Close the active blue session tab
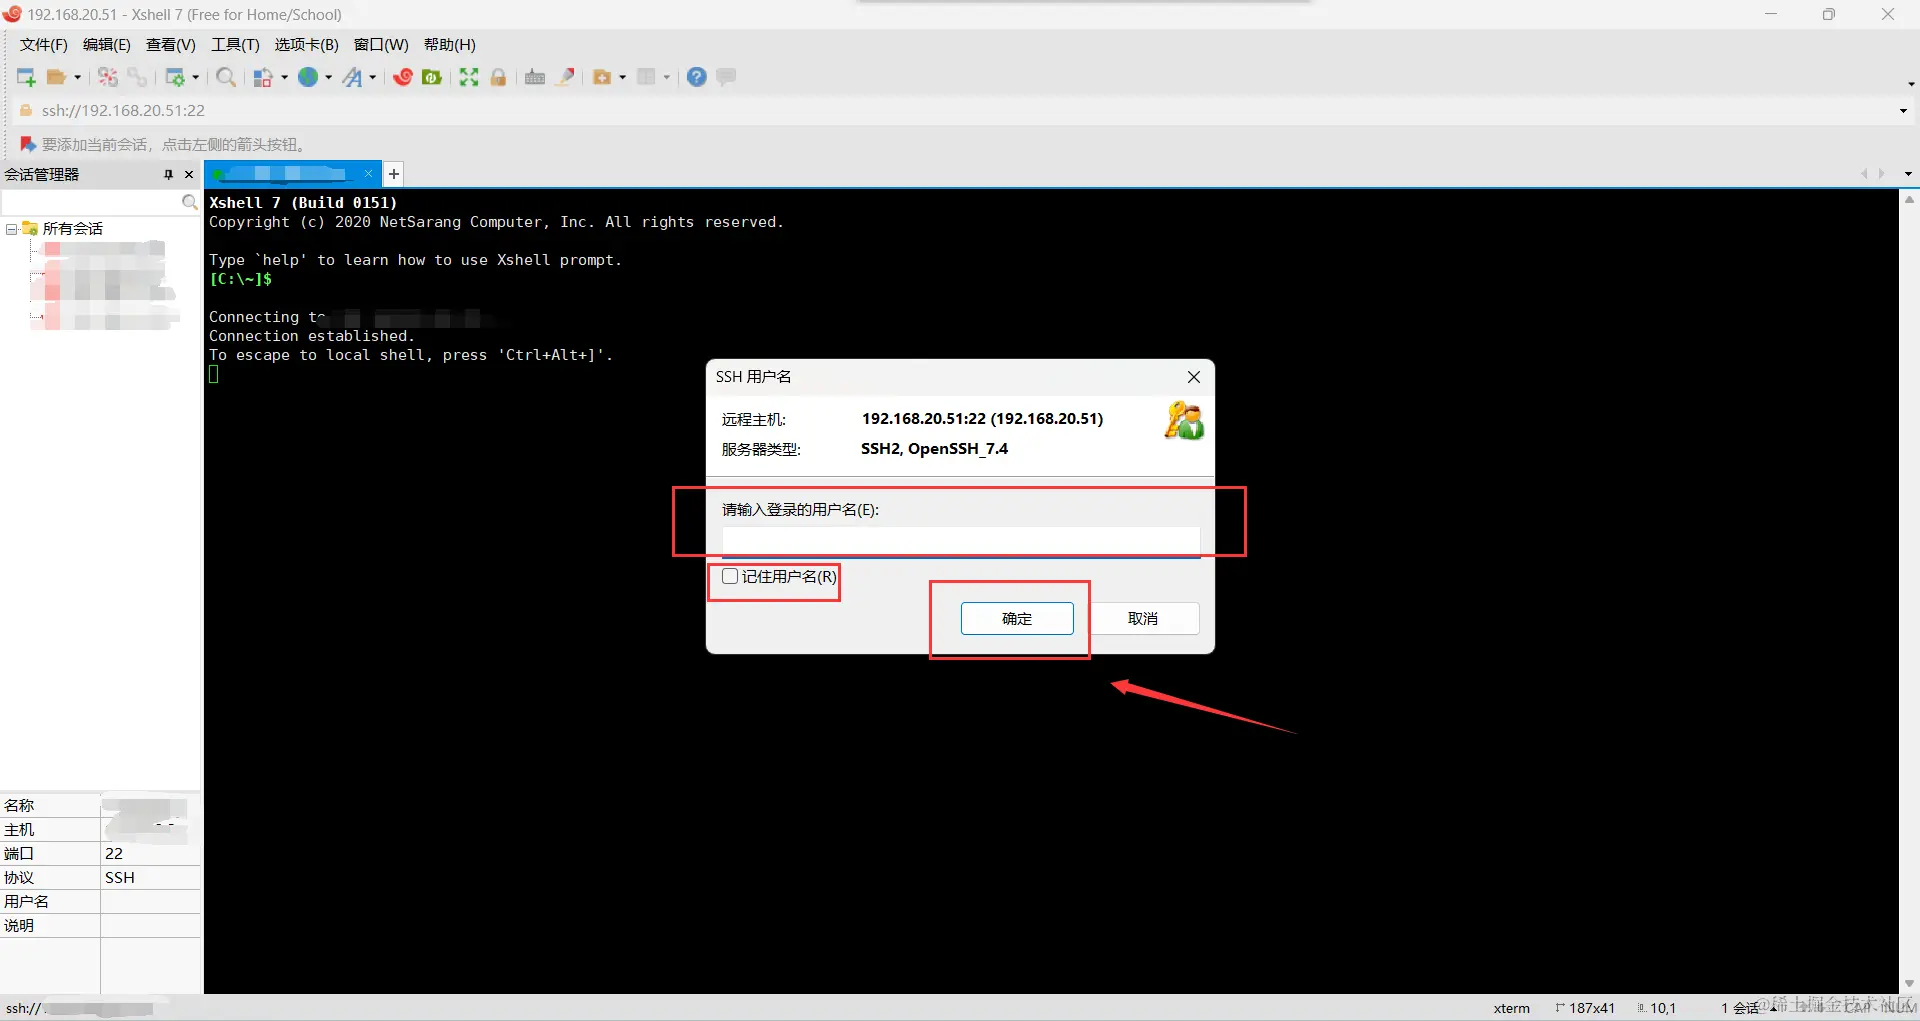 [368, 174]
